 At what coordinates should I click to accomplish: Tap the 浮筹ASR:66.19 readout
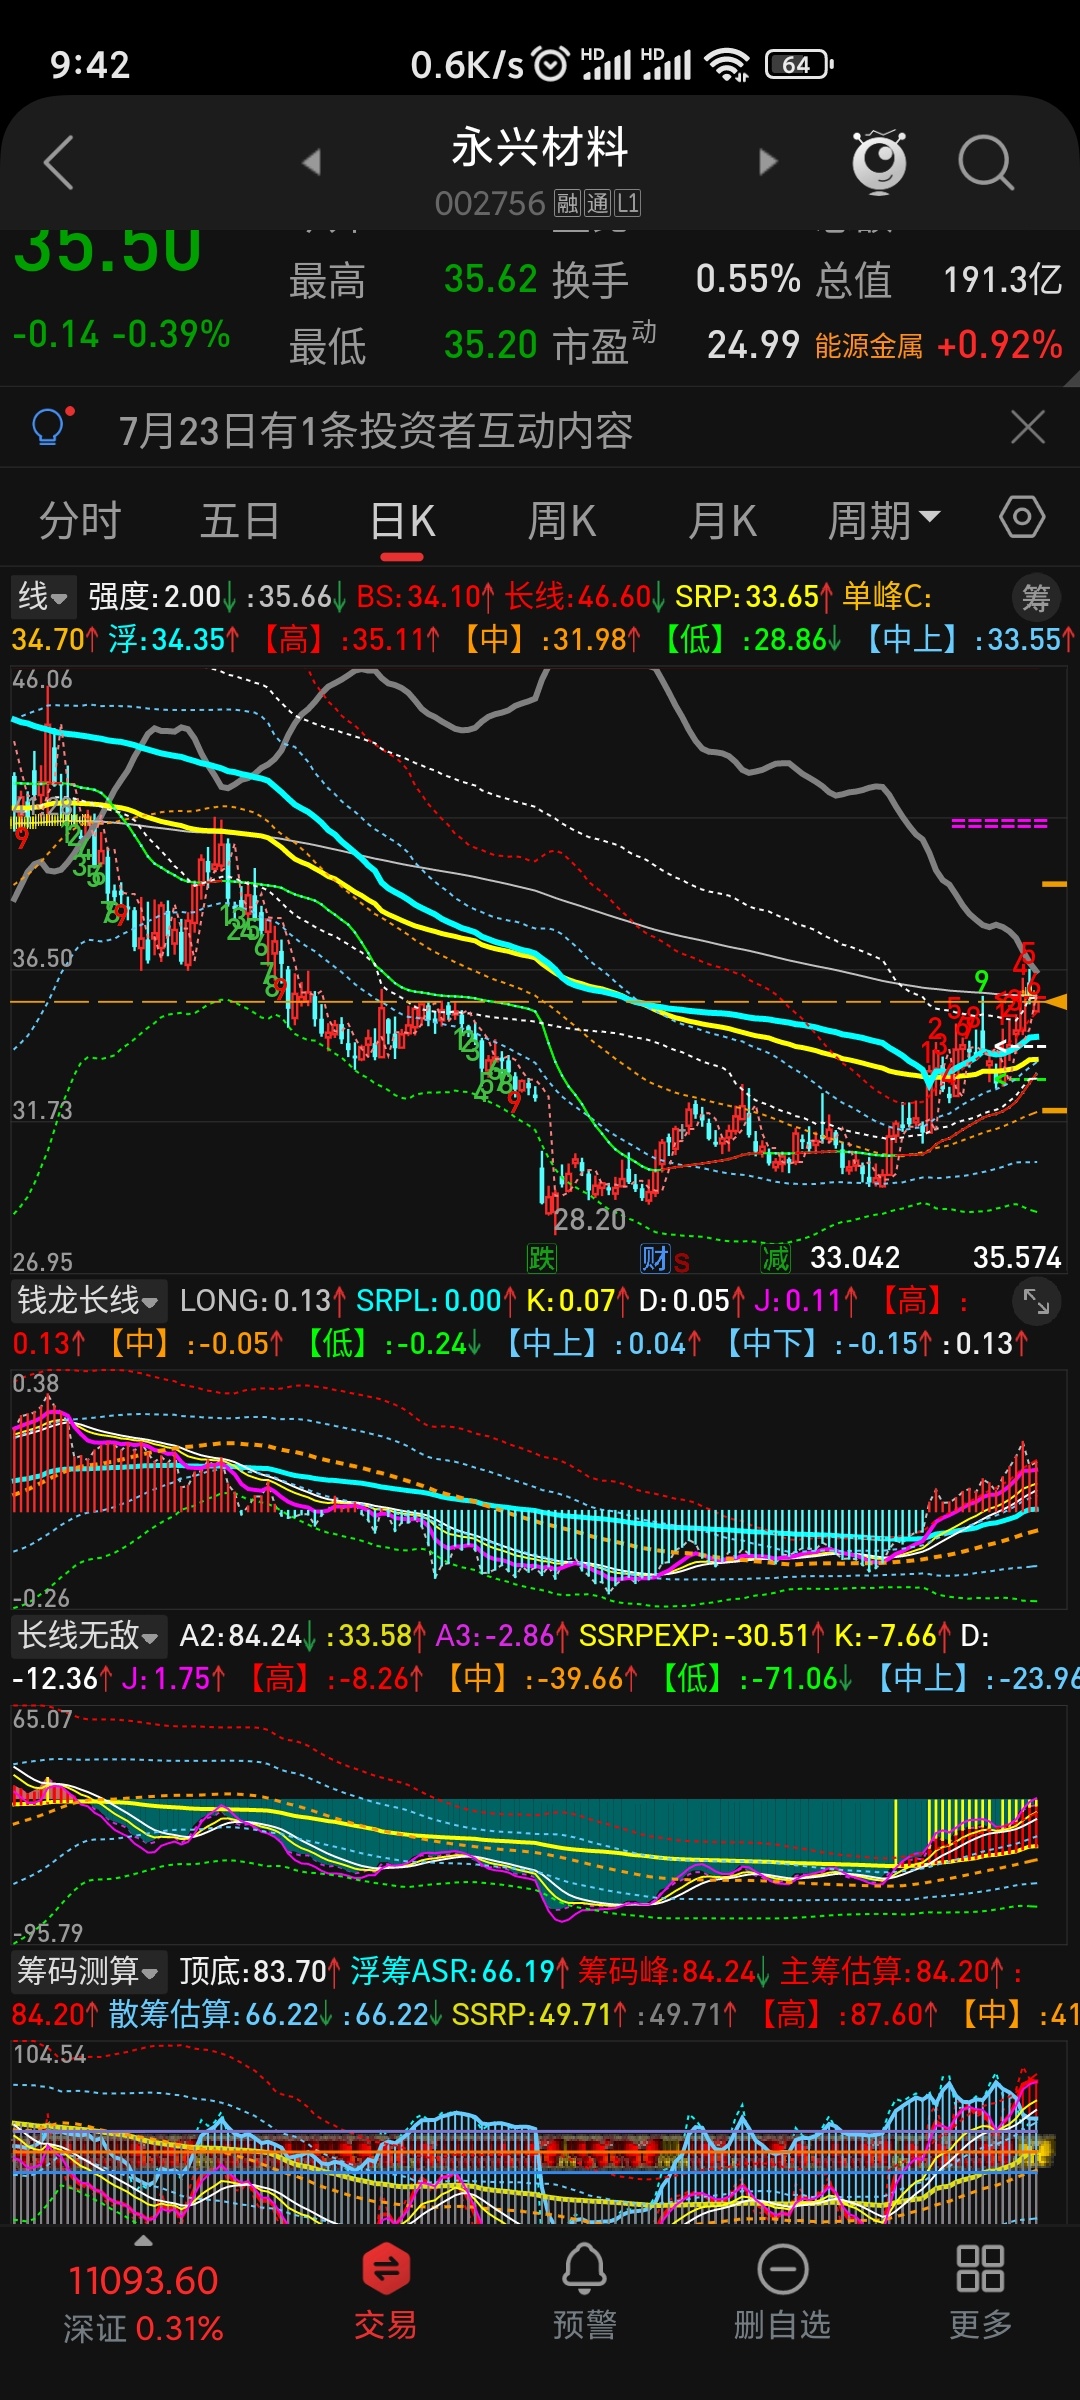pyautogui.click(x=460, y=1971)
